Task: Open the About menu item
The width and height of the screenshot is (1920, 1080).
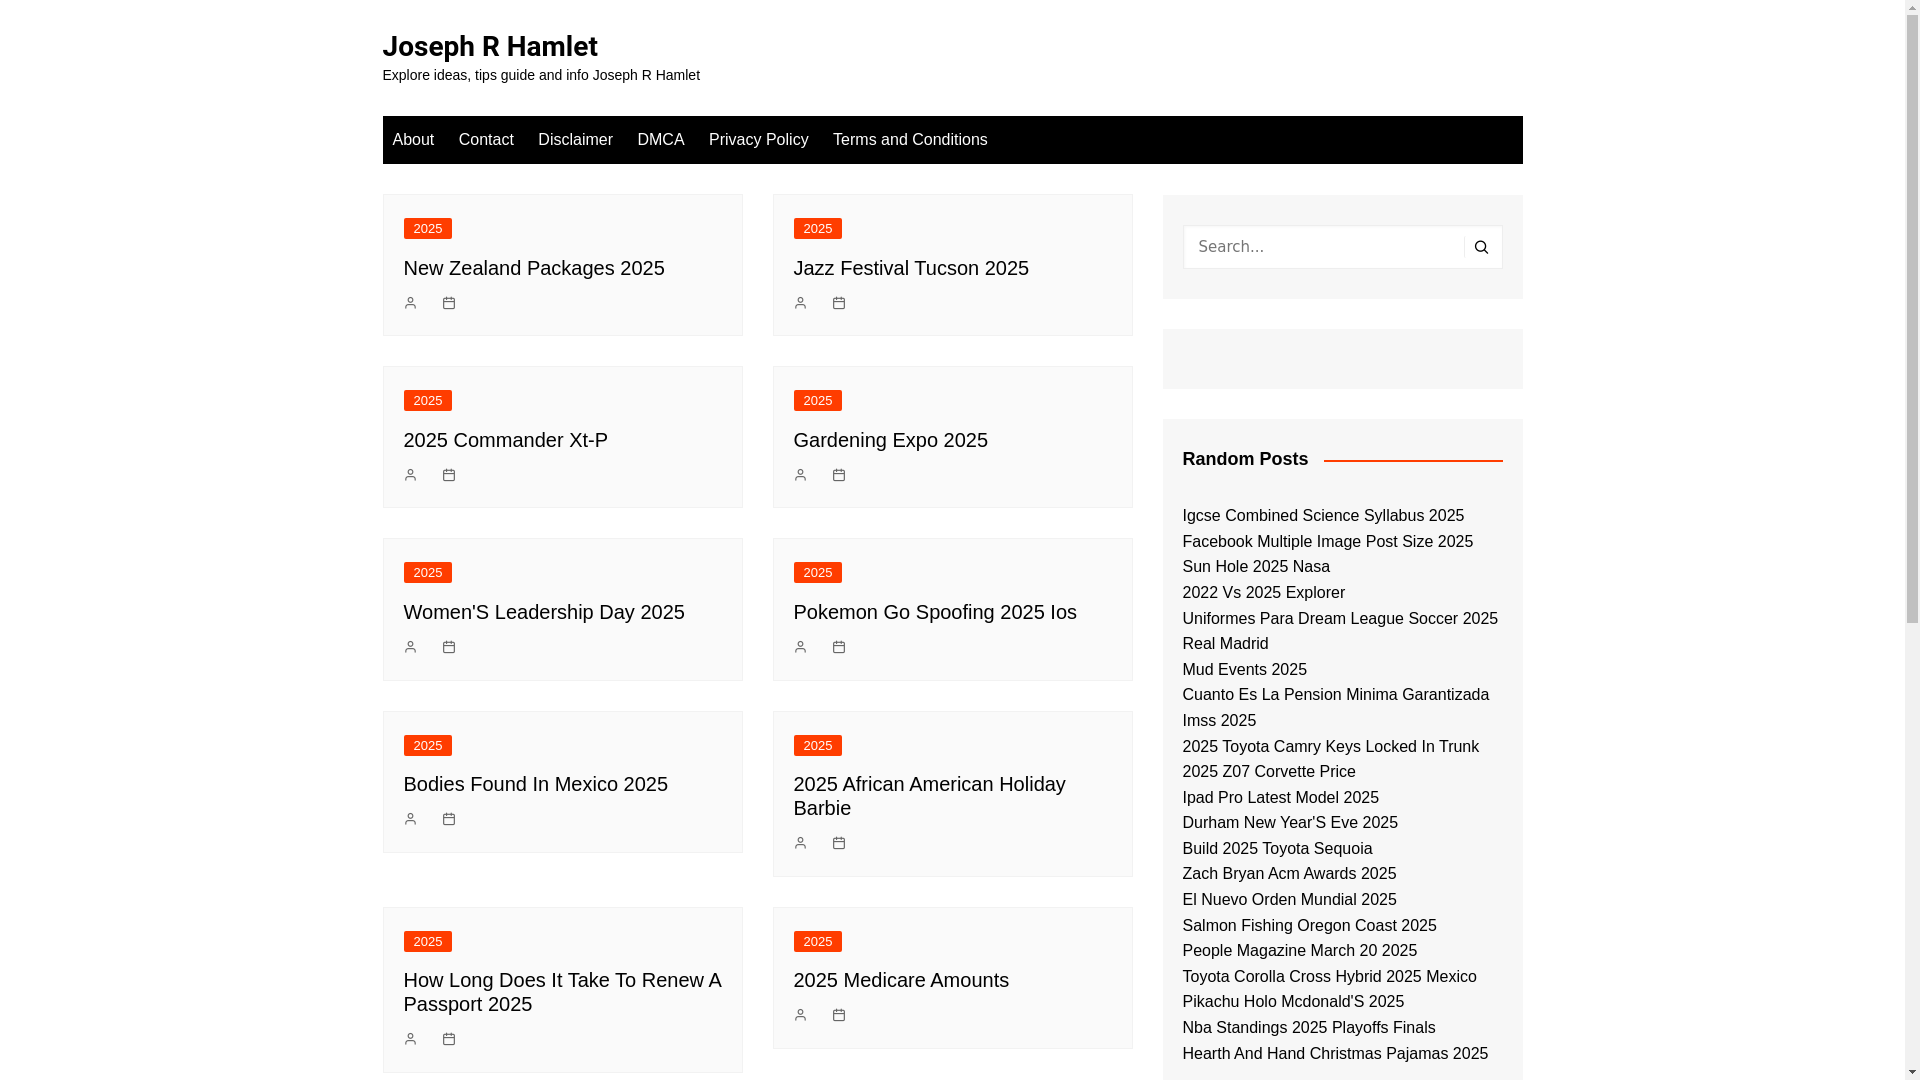Action: coord(413,140)
